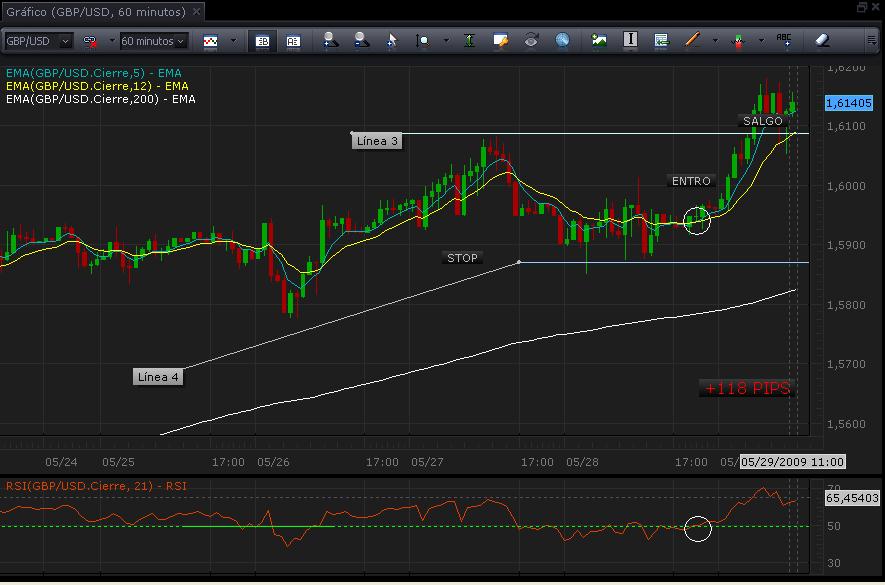Expand the chart type dropdown arrow

[x=233, y=41]
